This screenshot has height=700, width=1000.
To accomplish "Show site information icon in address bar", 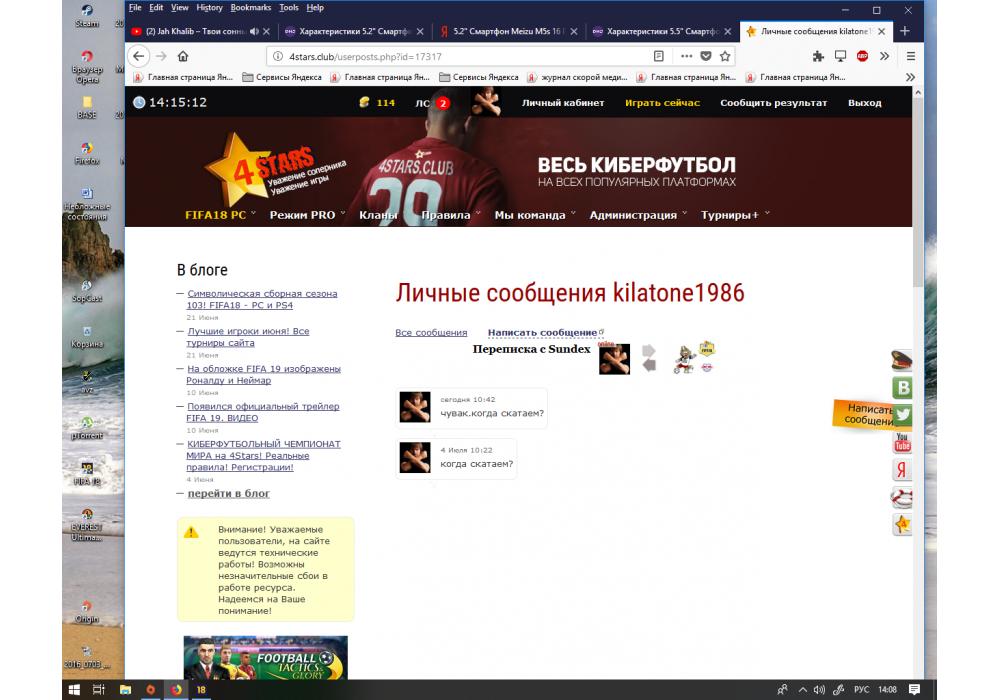I will [278, 57].
